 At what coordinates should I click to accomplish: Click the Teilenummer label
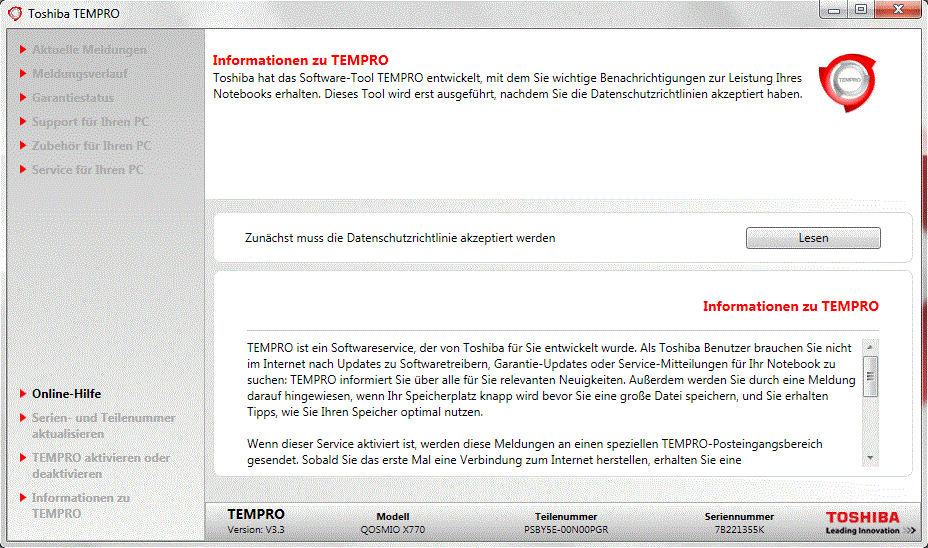pyautogui.click(x=566, y=517)
